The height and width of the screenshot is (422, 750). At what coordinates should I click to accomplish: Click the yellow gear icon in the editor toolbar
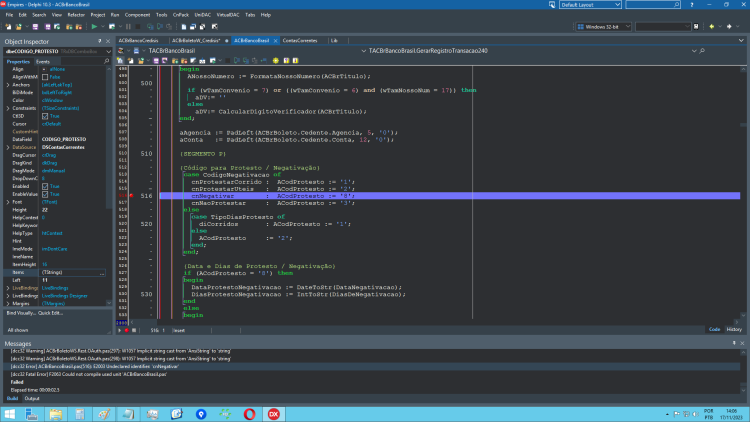click(x=276, y=61)
